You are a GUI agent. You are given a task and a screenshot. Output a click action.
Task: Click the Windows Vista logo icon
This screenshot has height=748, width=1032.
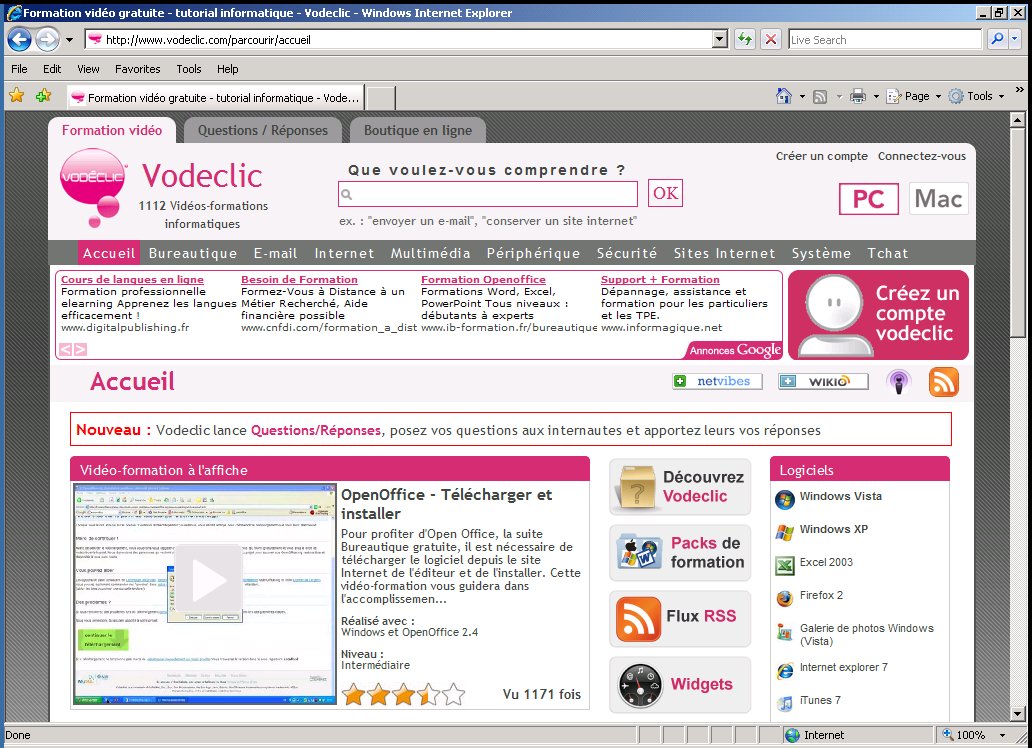[785, 500]
